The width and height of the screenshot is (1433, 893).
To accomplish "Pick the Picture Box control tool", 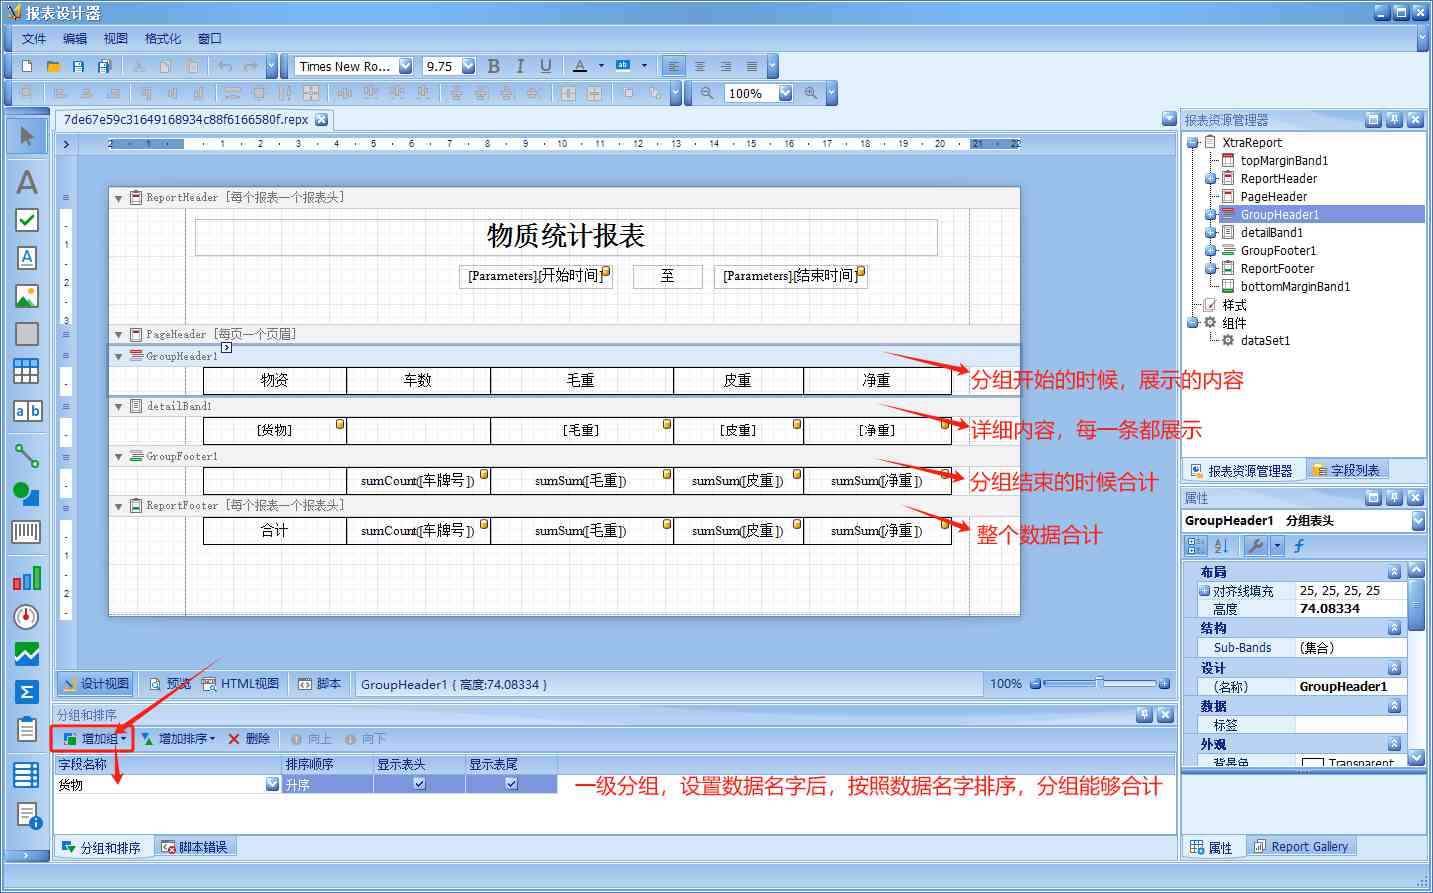I will point(27,296).
